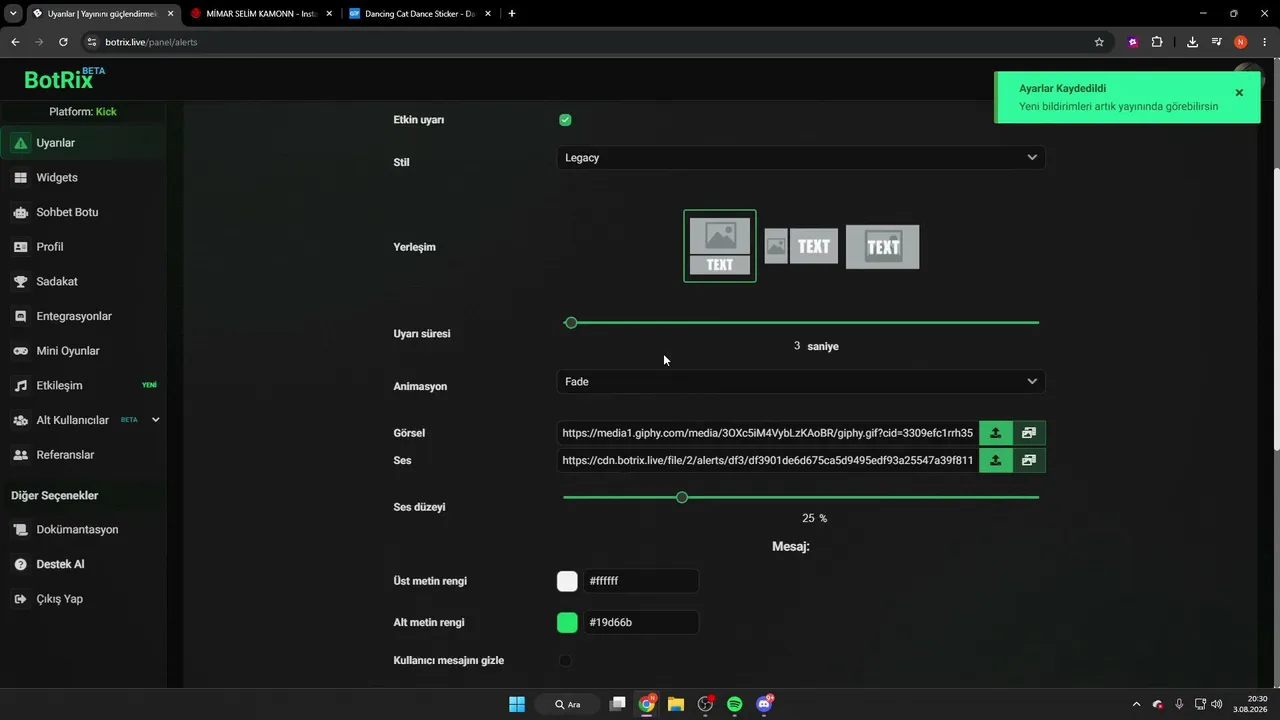Image resolution: width=1280 pixels, height=720 pixels.
Task: Select text-over-image layout
Action: pyautogui.click(x=882, y=247)
